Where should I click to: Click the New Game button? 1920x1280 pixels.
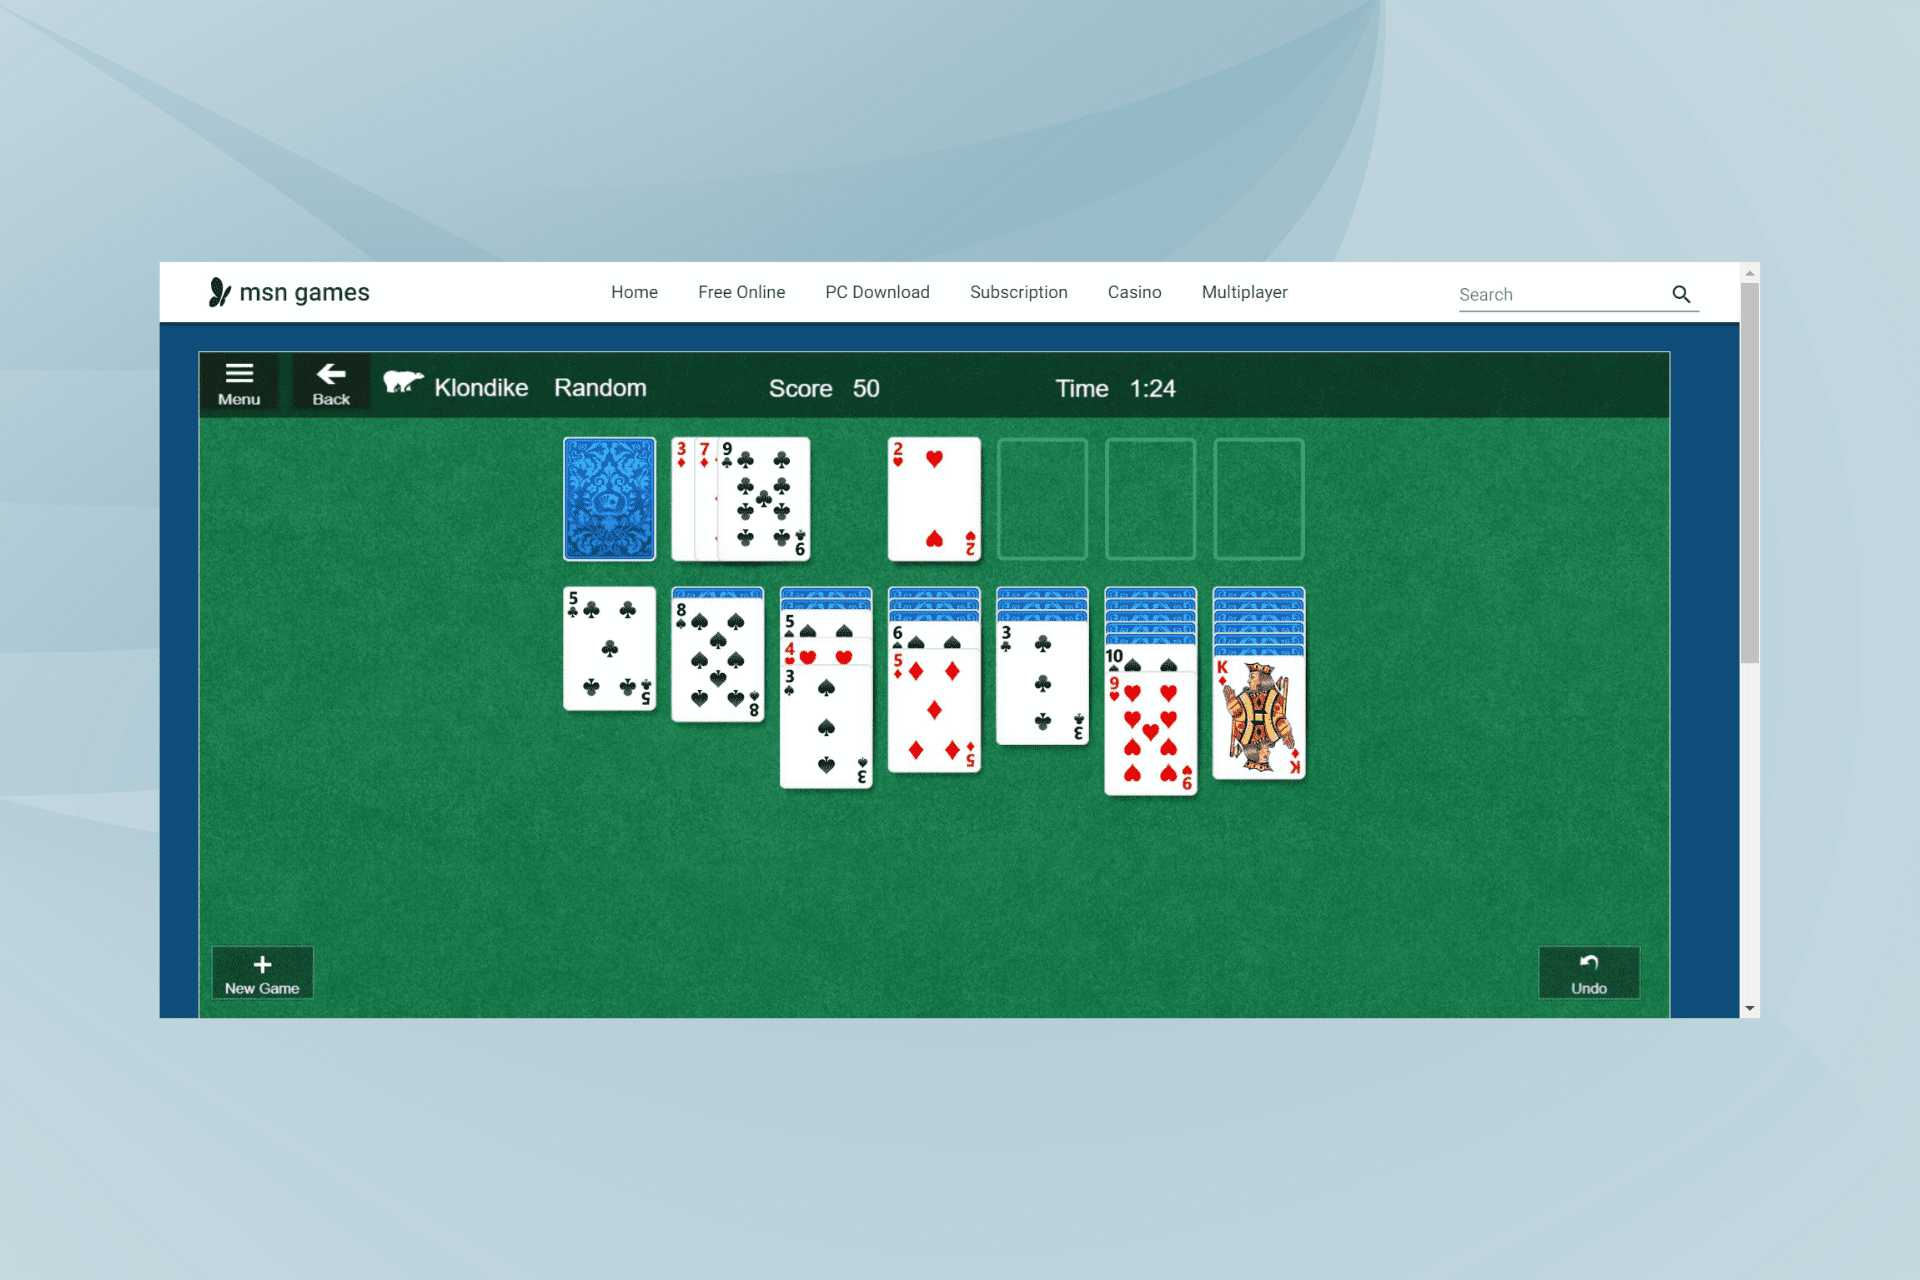[263, 973]
